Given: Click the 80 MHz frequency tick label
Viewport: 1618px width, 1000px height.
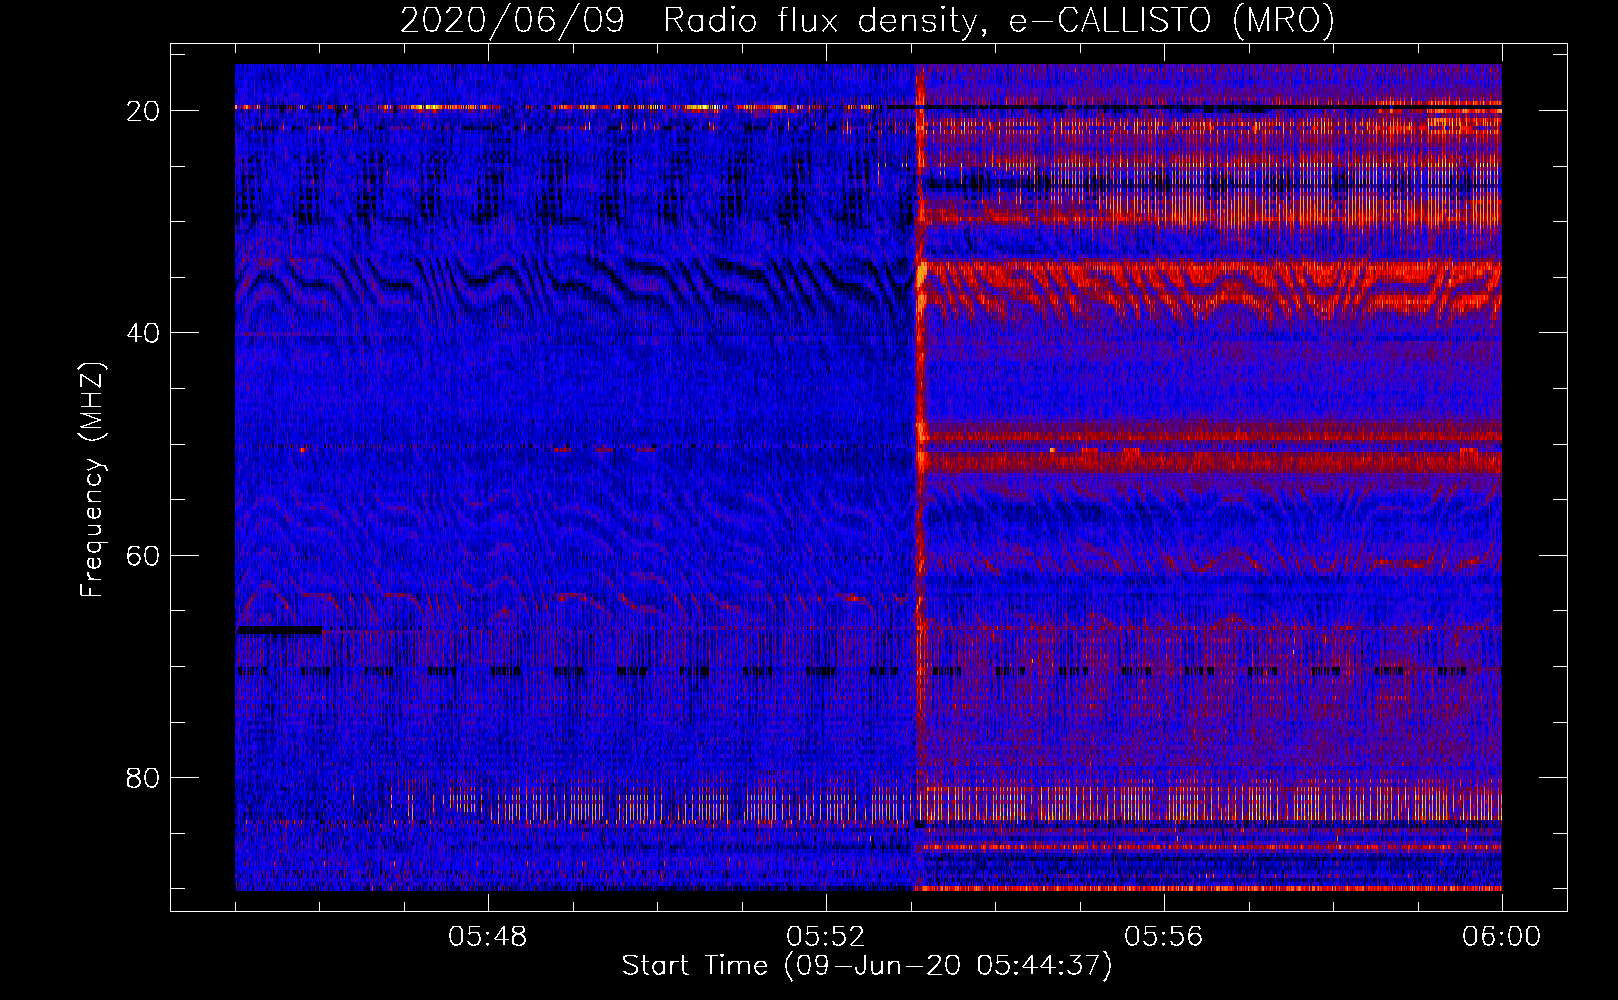Looking at the screenshot, I should tap(143, 777).
